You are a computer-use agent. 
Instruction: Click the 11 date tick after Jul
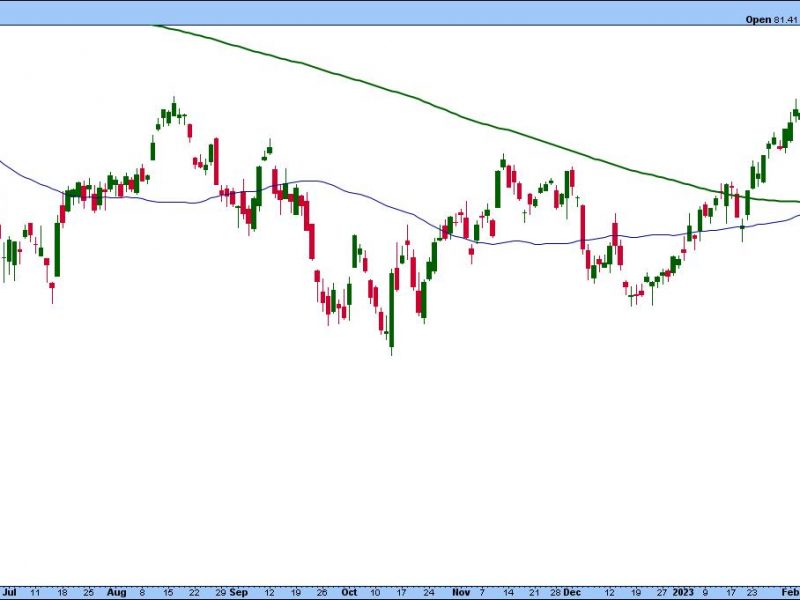[x=35, y=592]
